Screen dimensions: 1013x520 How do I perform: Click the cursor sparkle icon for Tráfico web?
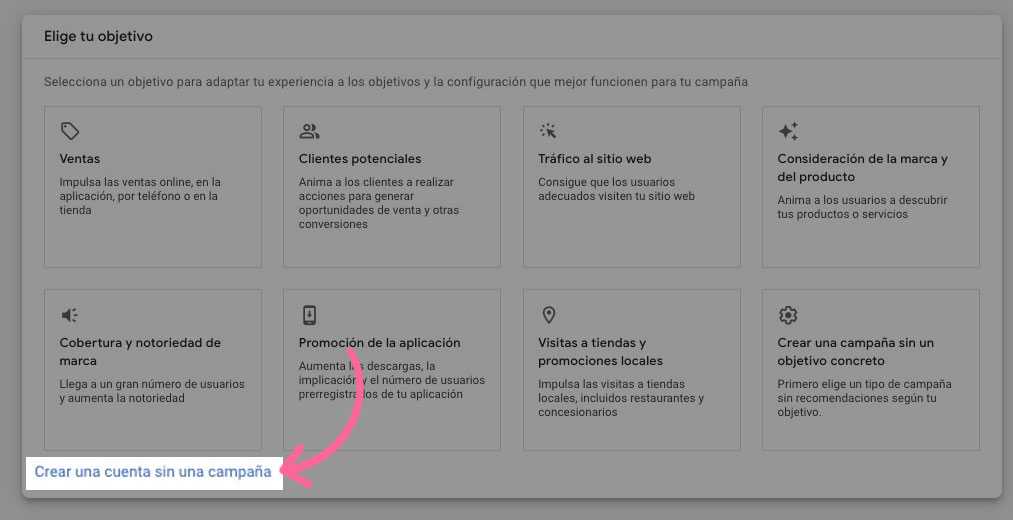548,131
